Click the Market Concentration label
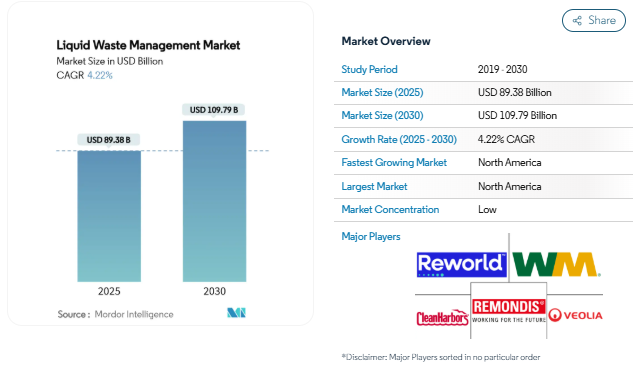This screenshot has width=633, height=375. tap(390, 209)
